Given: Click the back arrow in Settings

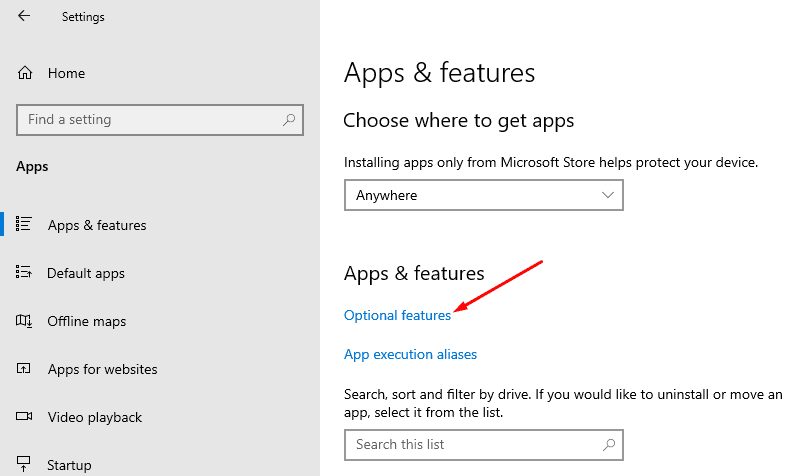Looking at the screenshot, I should 24,16.
